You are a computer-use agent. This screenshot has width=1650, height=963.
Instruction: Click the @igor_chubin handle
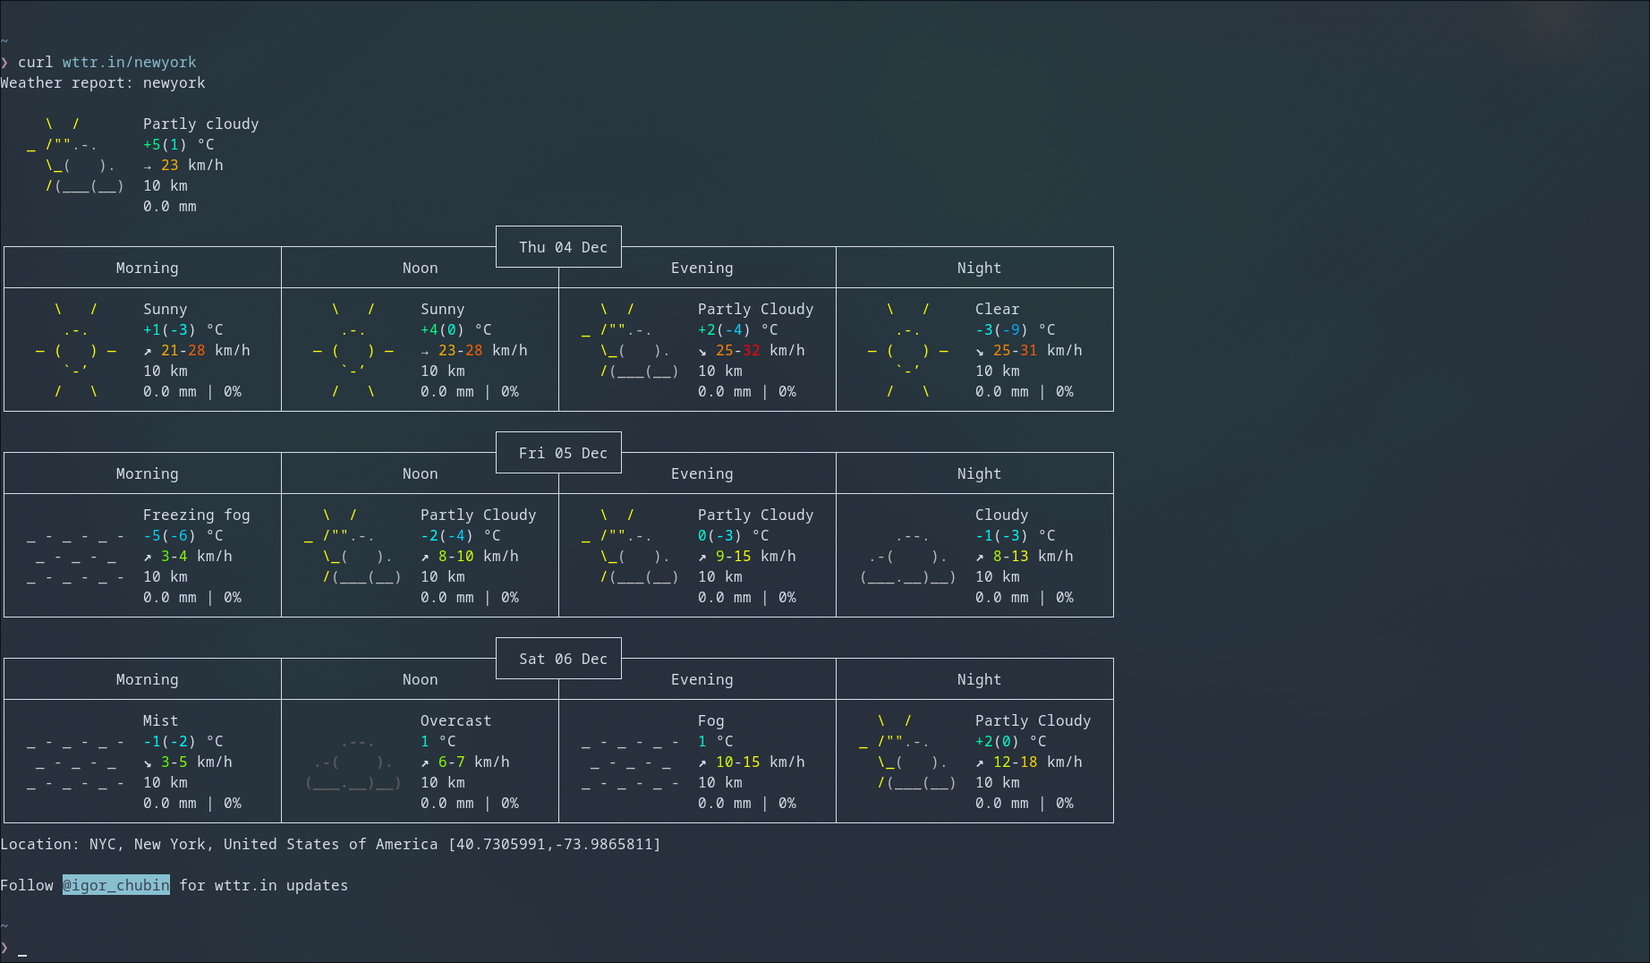116,885
